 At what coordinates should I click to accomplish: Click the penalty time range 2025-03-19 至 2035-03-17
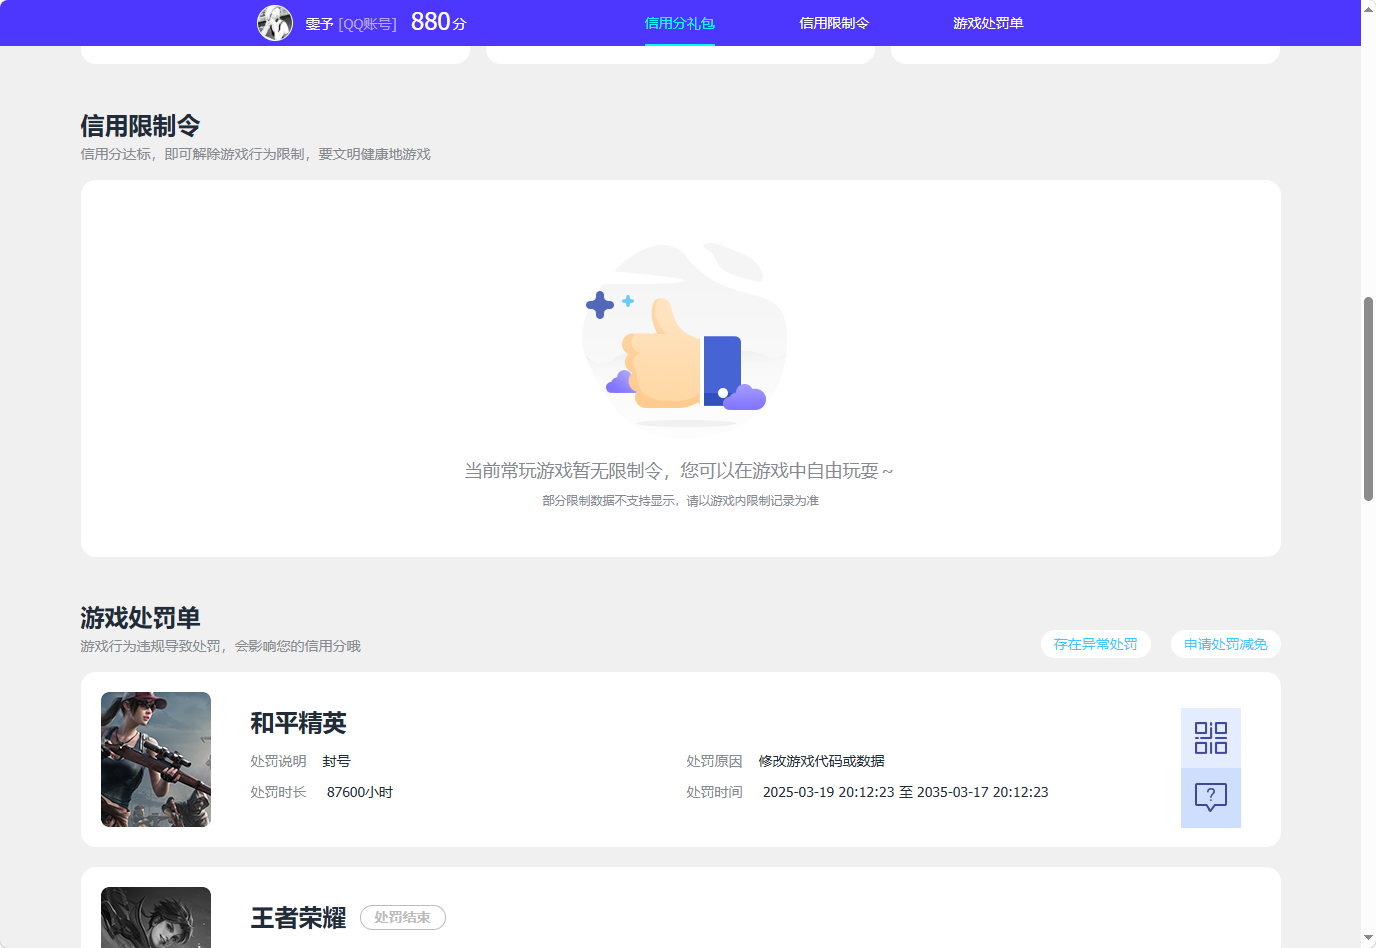click(x=905, y=792)
